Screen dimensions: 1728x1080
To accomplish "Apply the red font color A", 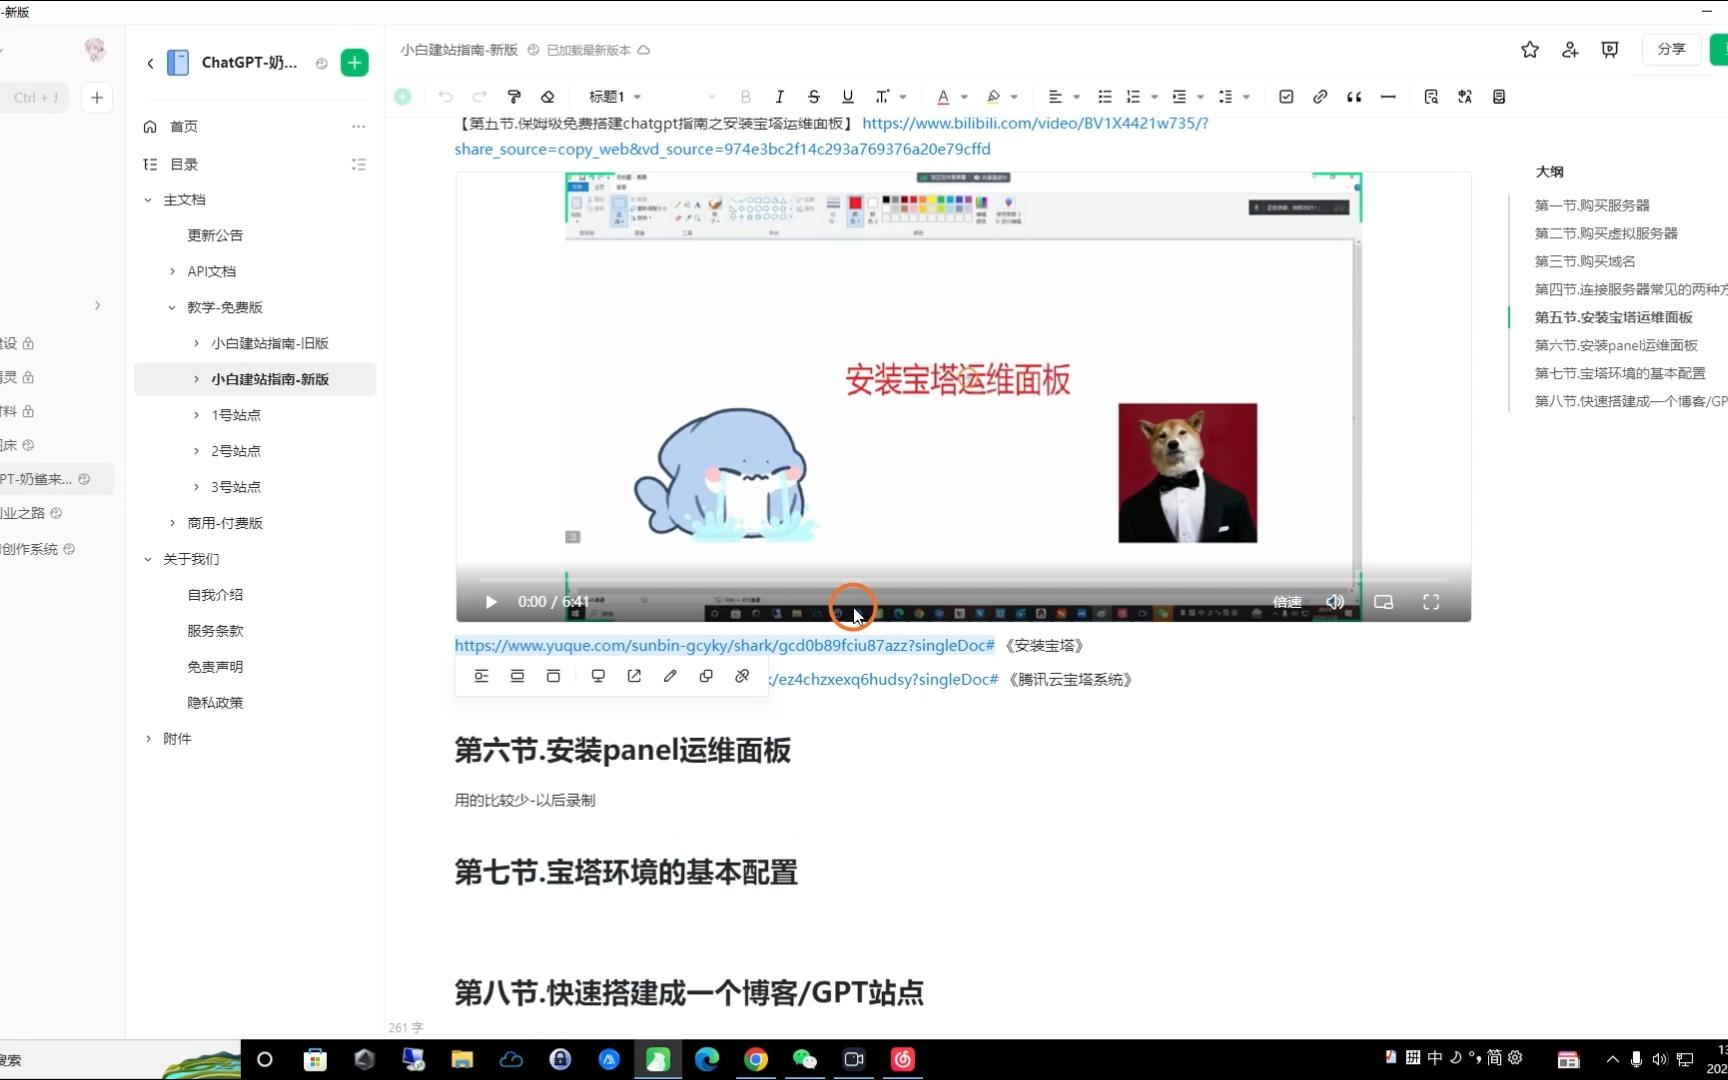I will (x=943, y=97).
